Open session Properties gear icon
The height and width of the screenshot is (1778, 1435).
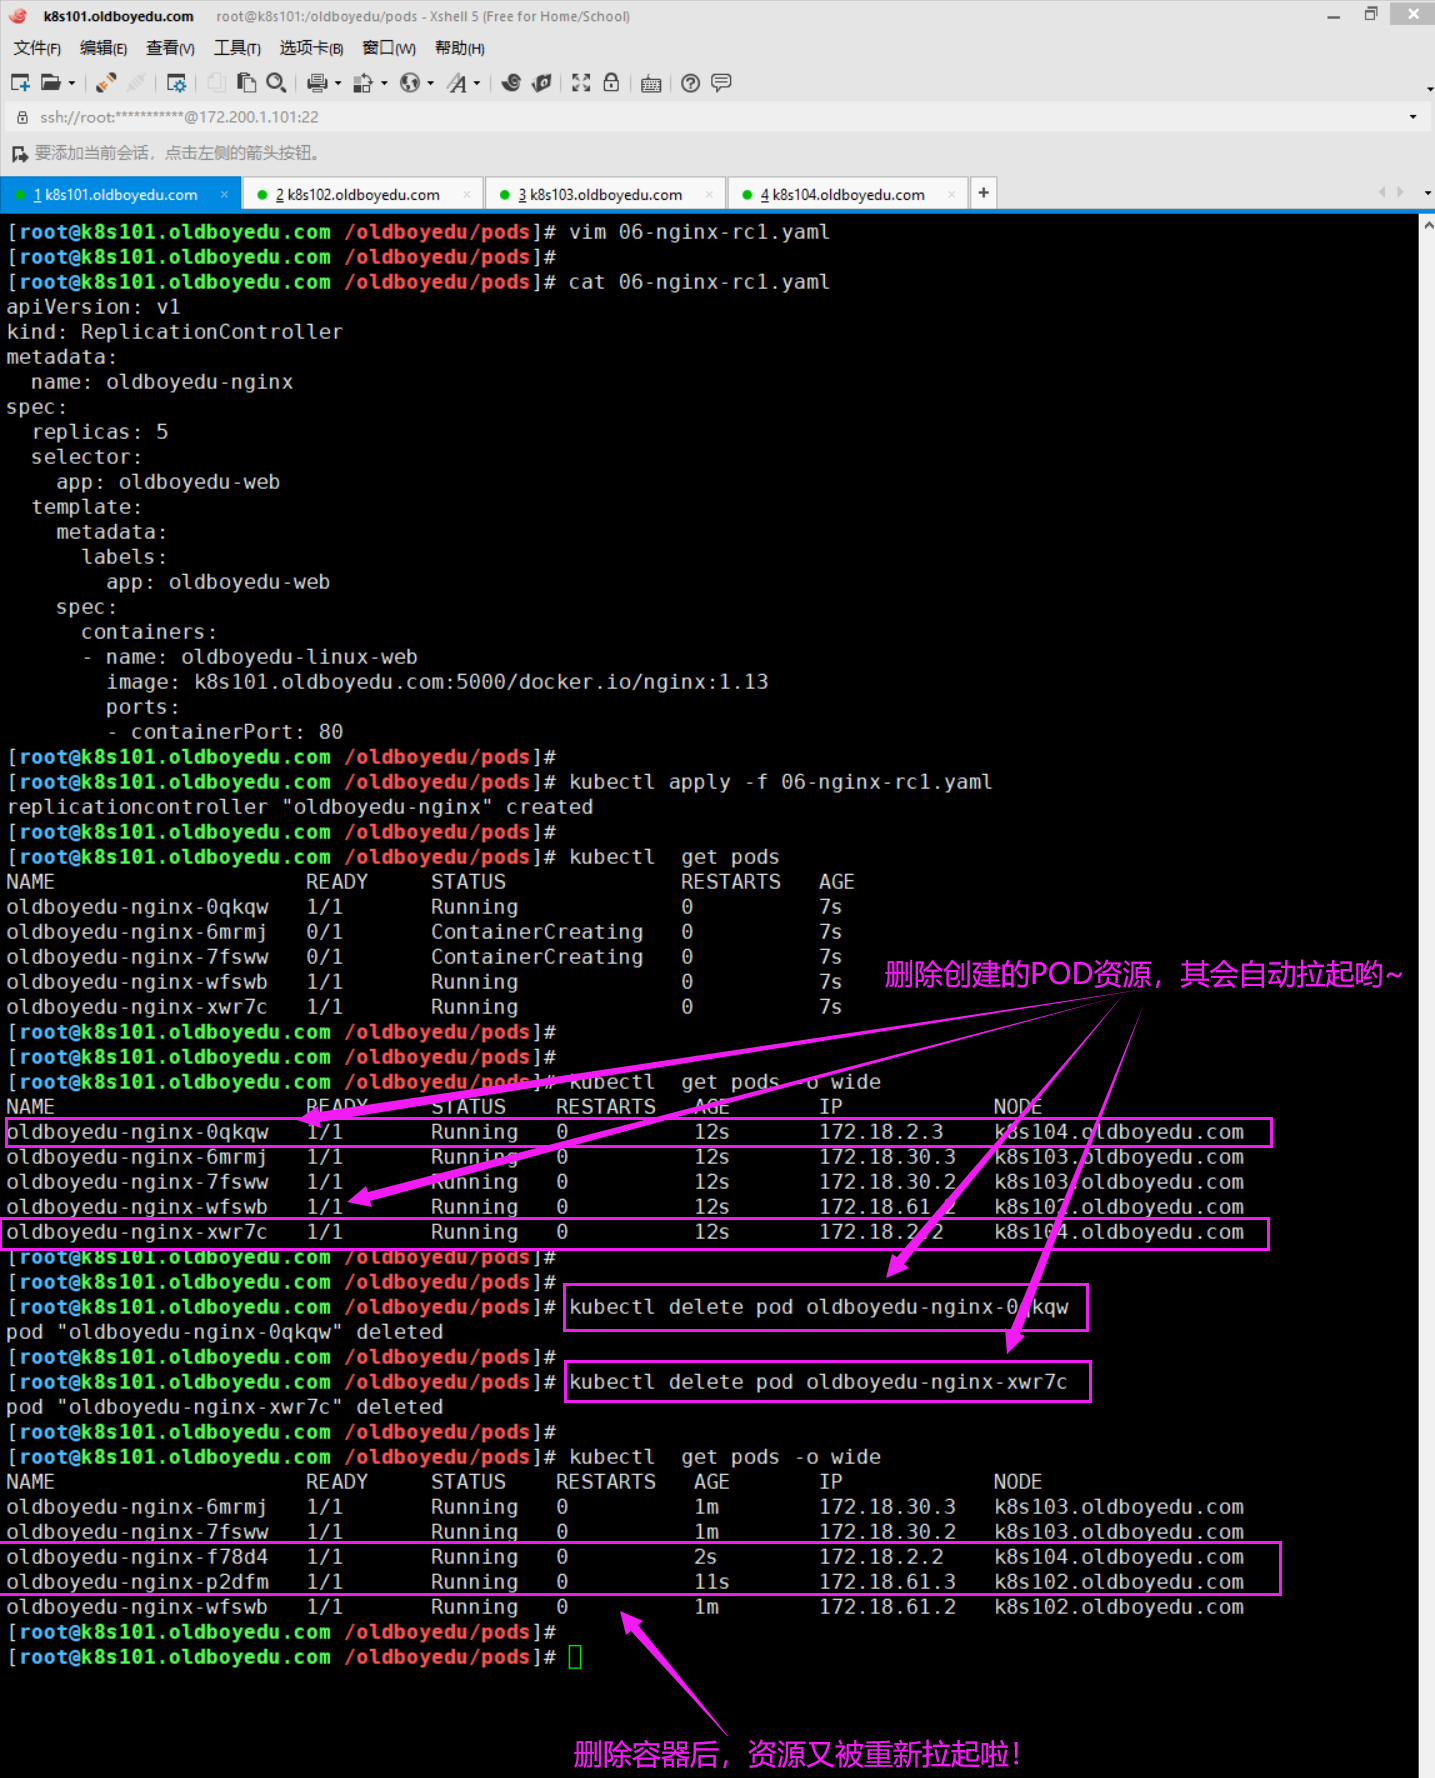[x=177, y=83]
